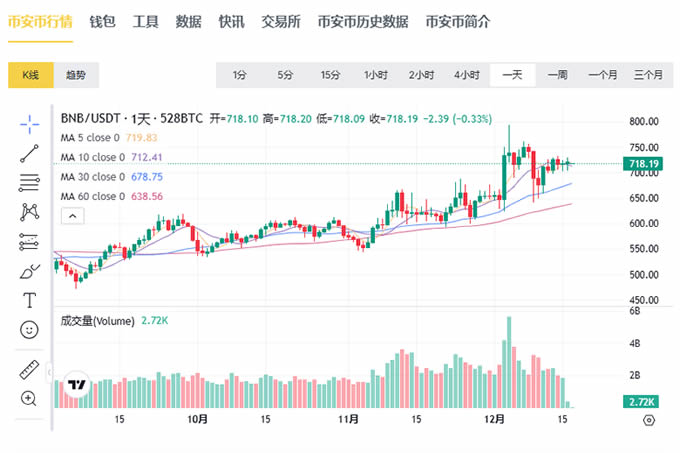Select the XABCD pattern tool
Viewport: 680px width, 453px height.
29,211
